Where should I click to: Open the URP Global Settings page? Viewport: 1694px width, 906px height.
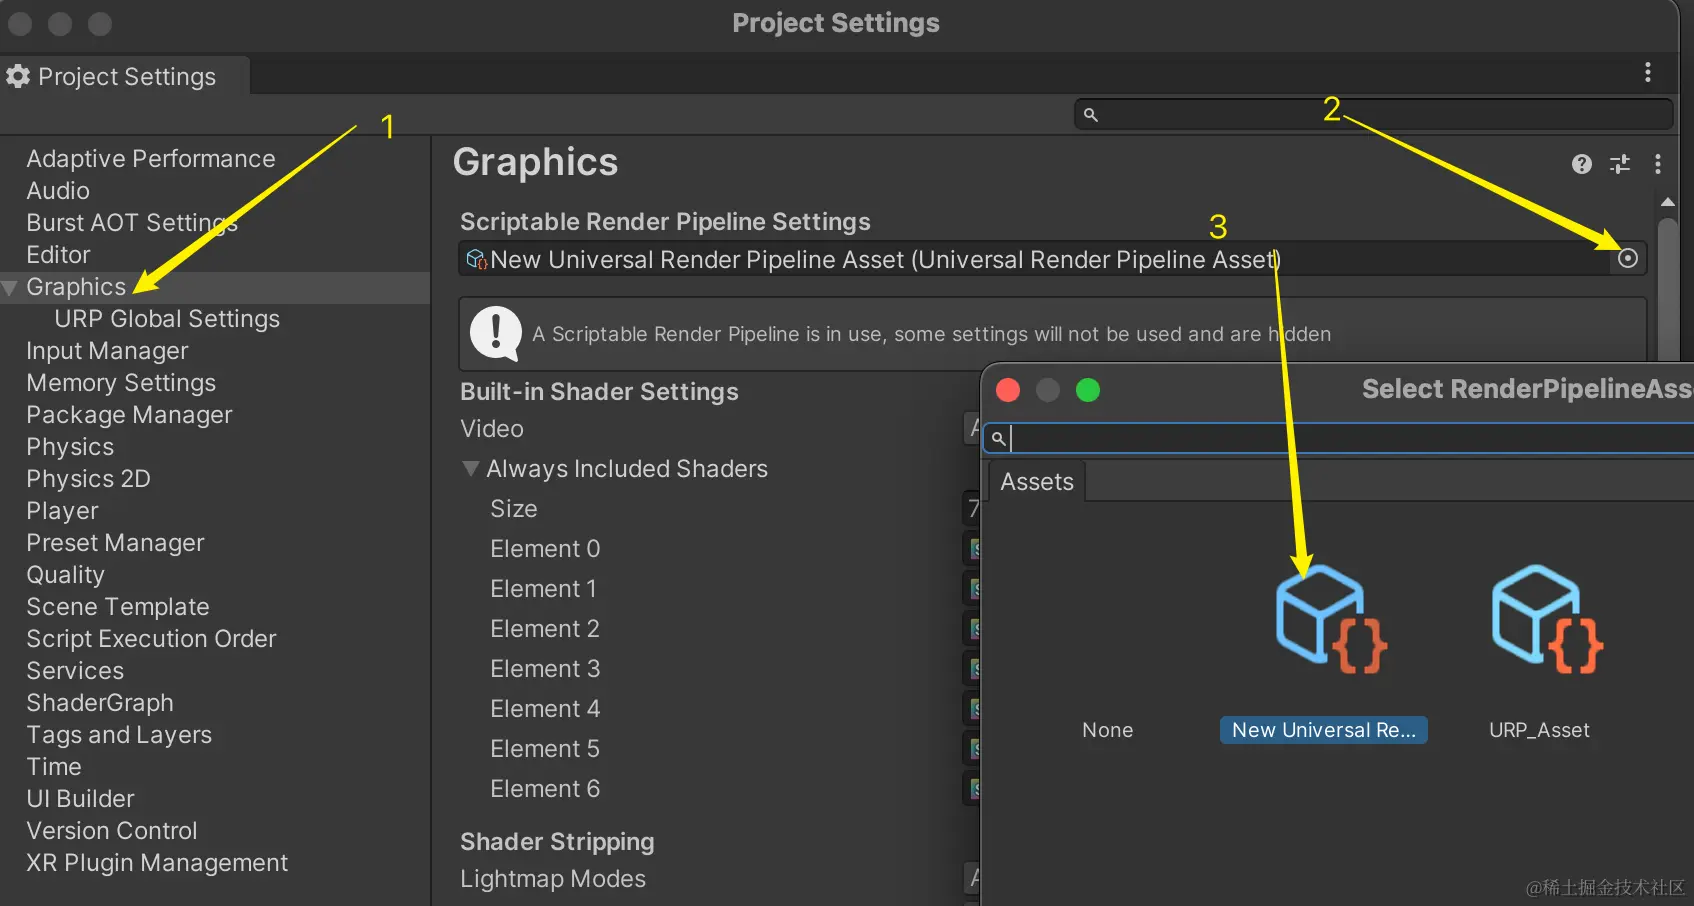[167, 319]
